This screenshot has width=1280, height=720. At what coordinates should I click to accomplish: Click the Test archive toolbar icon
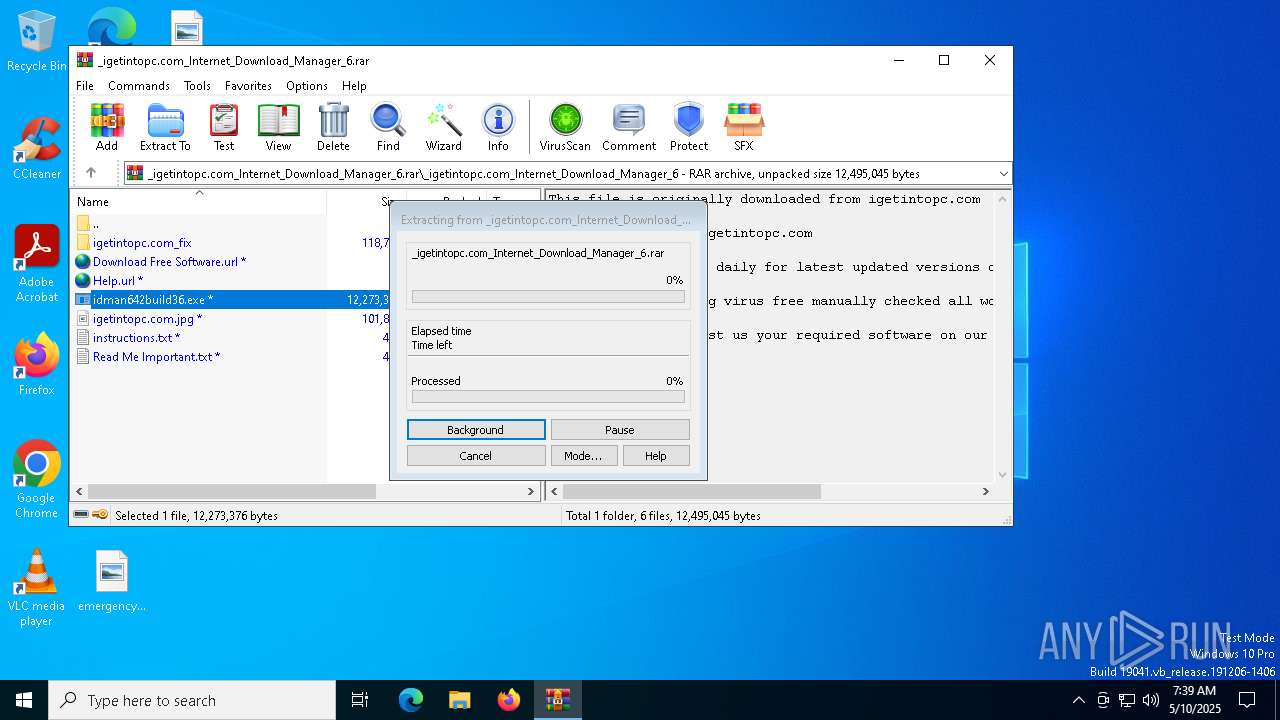224,127
